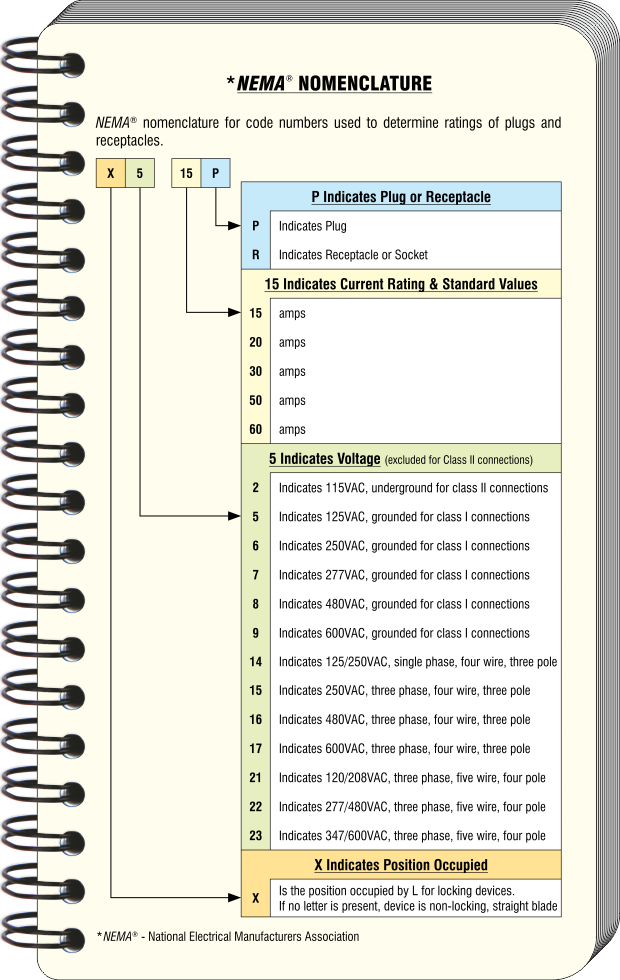620x980 pixels.
Task: Click 'Indicates 125/250VAC, single phase' row
Action: (x=401, y=662)
